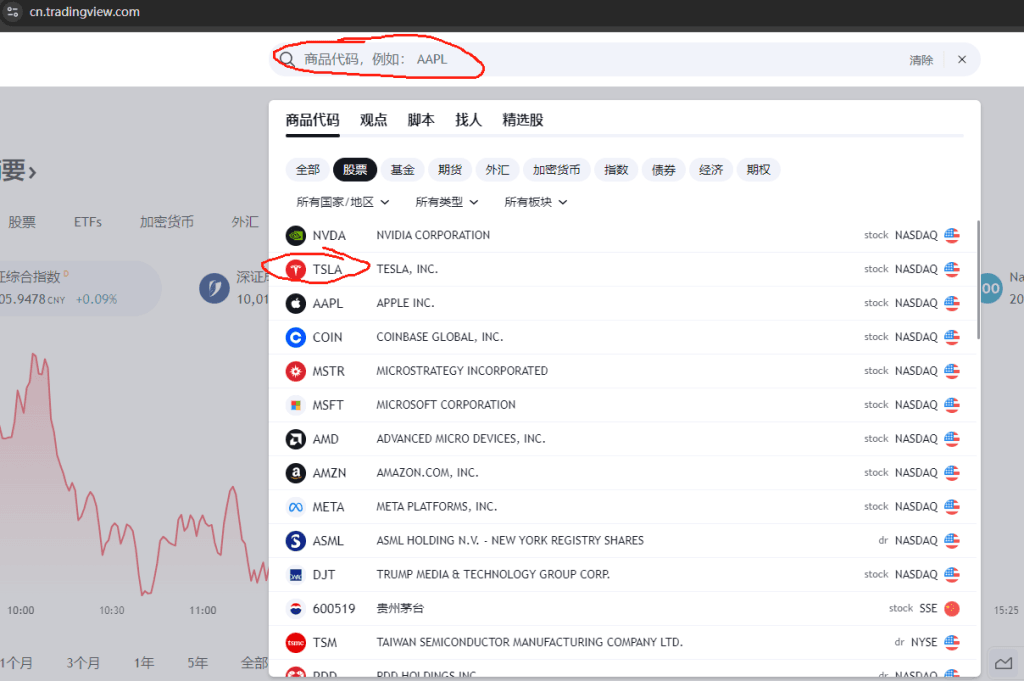Image resolution: width=1024 pixels, height=681 pixels.
Task: Select AMAZON.COM, INC. result
Action: pos(427,473)
